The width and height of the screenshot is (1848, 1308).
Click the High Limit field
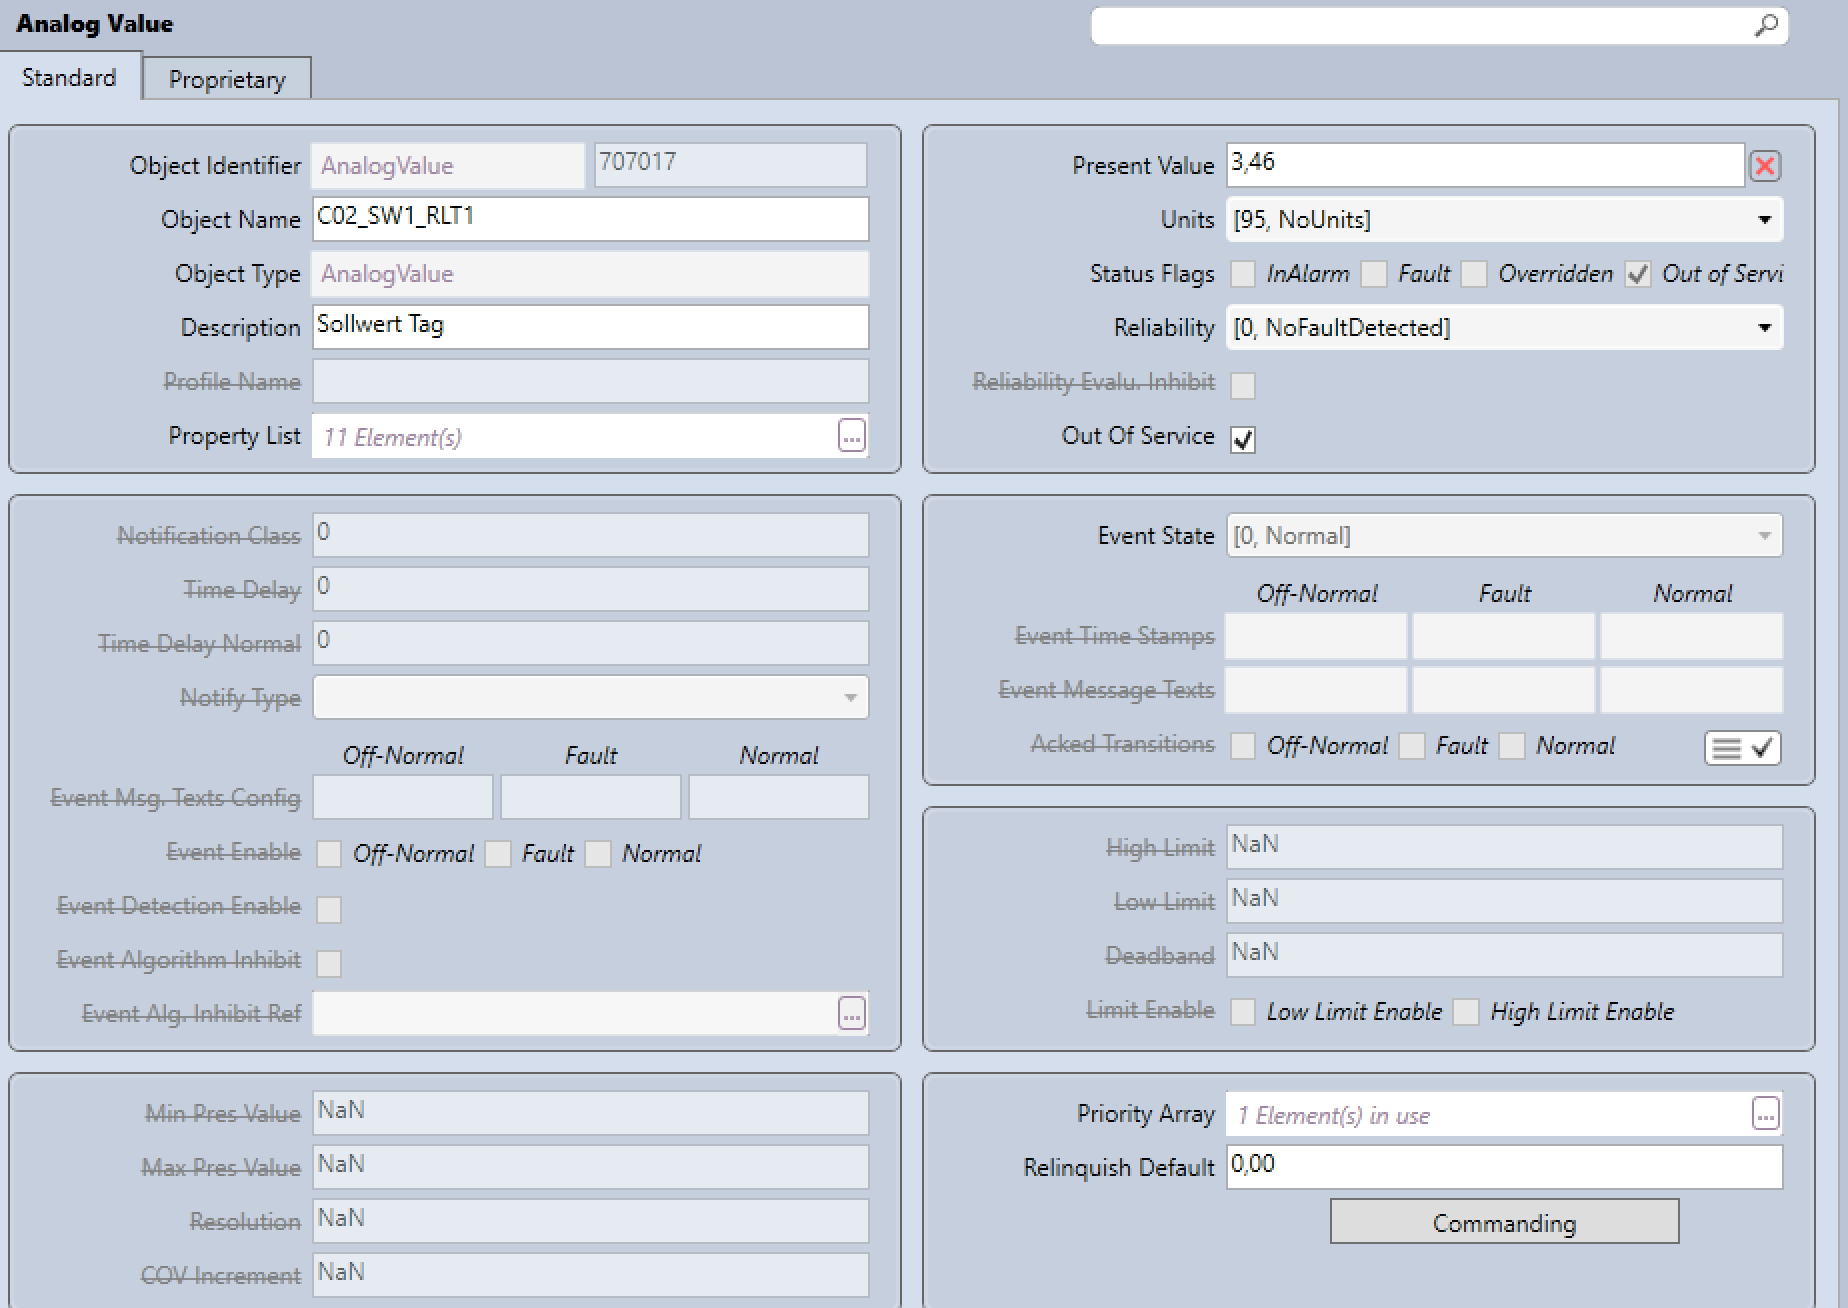[1504, 848]
